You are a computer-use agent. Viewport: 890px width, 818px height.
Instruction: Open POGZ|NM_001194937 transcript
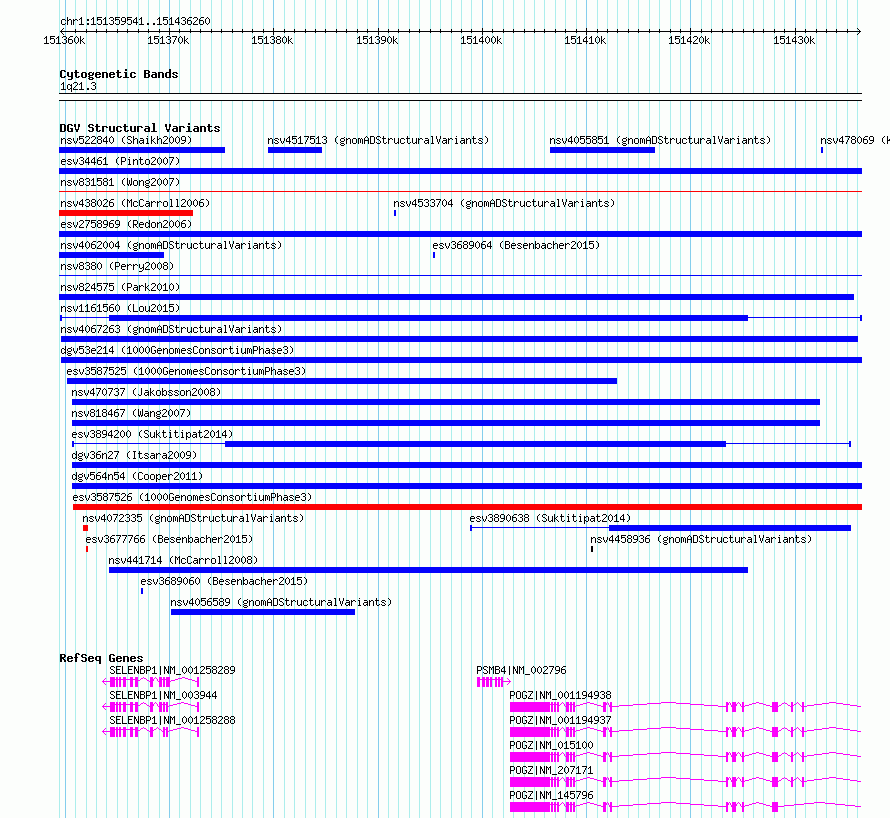coord(560,720)
